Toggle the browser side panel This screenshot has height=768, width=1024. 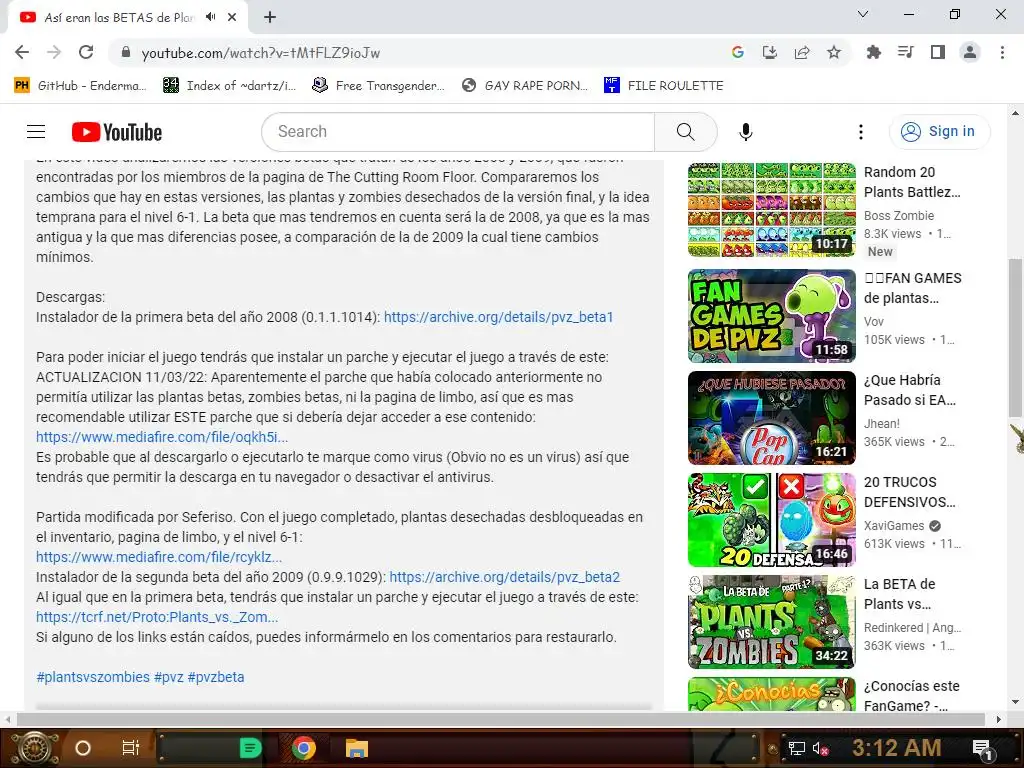click(x=938, y=52)
